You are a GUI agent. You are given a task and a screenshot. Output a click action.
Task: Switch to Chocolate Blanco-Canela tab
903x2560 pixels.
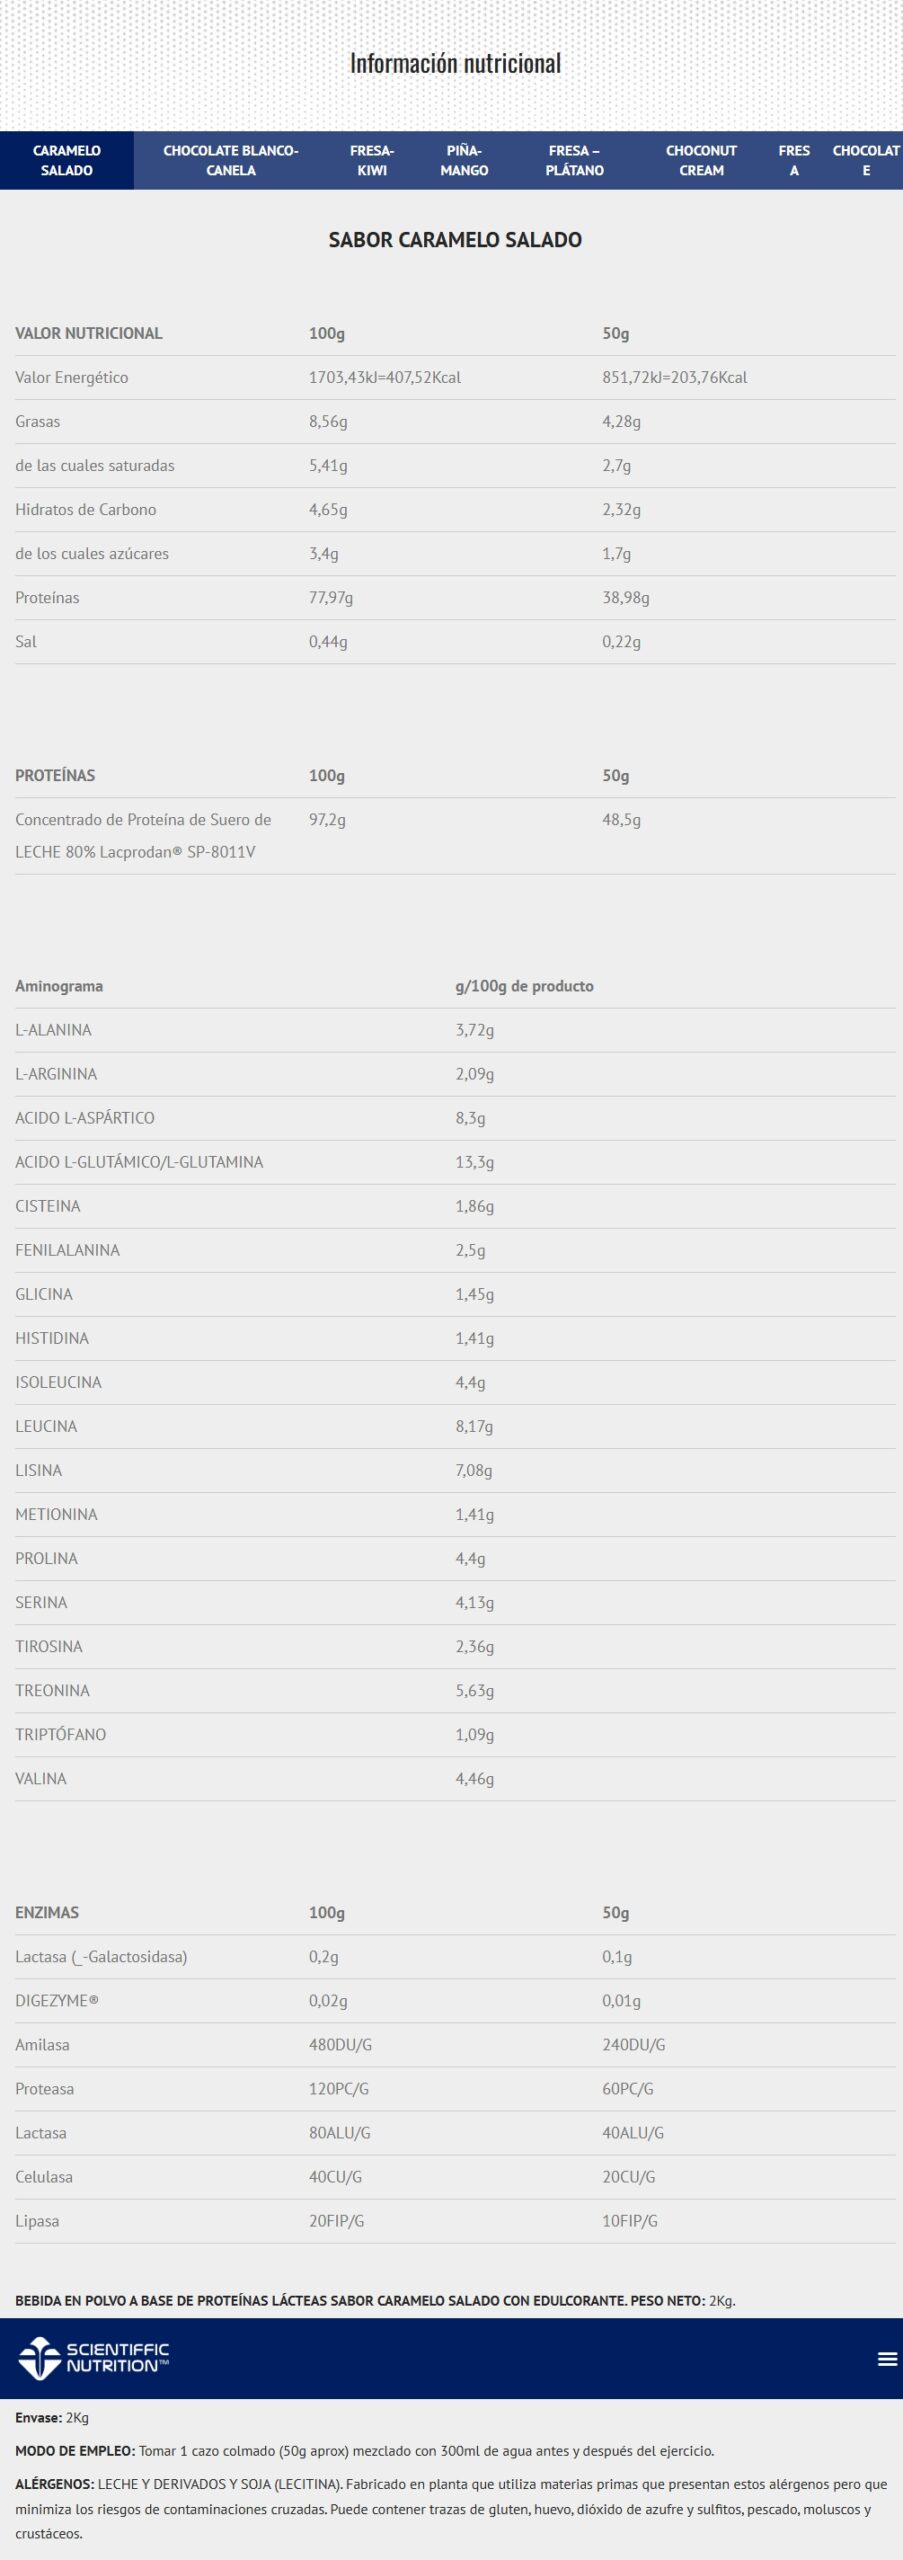[231, 160]
